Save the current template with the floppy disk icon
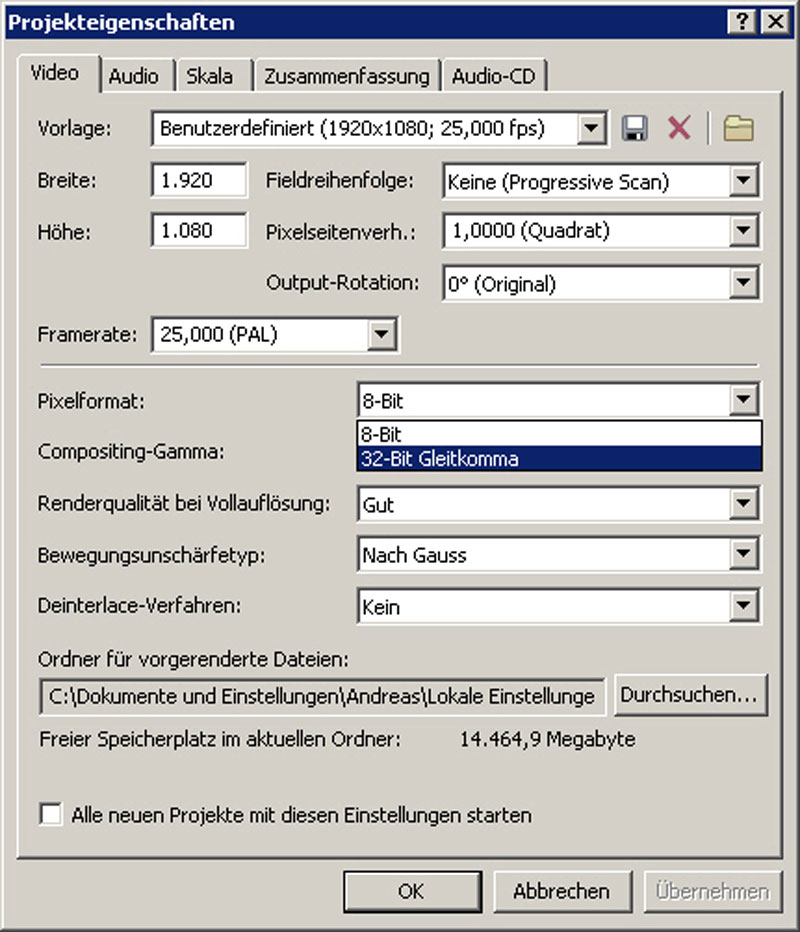Screen dimensions: 800x932 click(x=633, y=128)
